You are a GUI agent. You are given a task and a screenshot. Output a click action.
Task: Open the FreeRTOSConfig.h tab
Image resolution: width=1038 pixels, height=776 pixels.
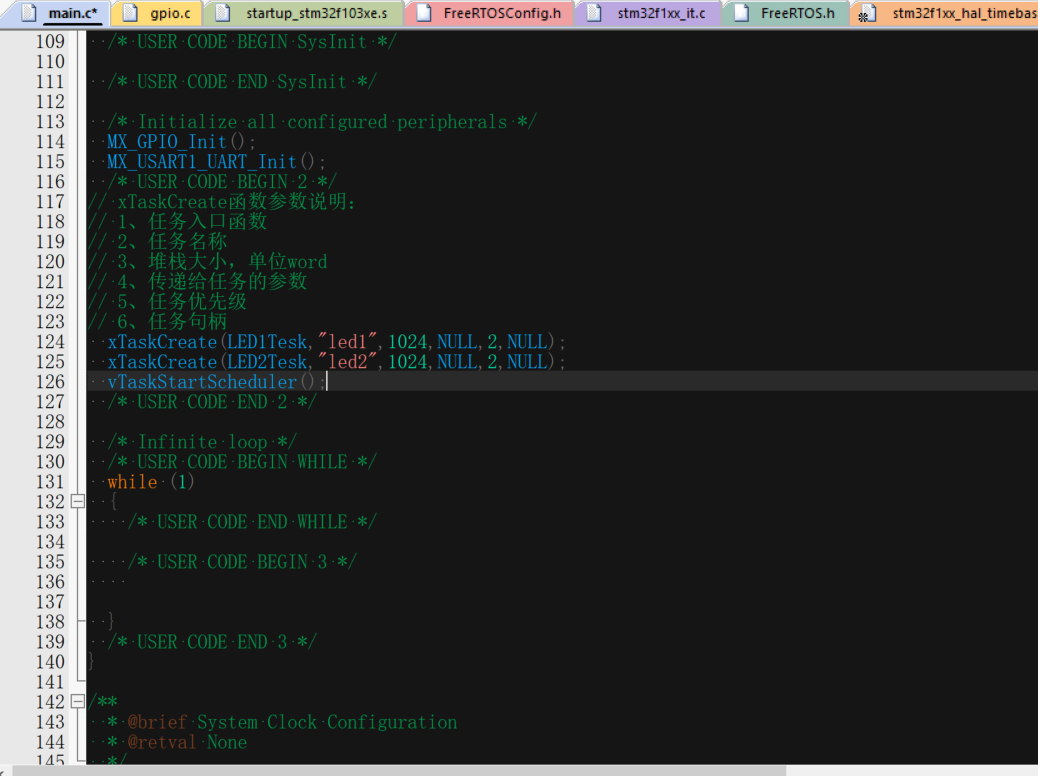tap(503, 14)
